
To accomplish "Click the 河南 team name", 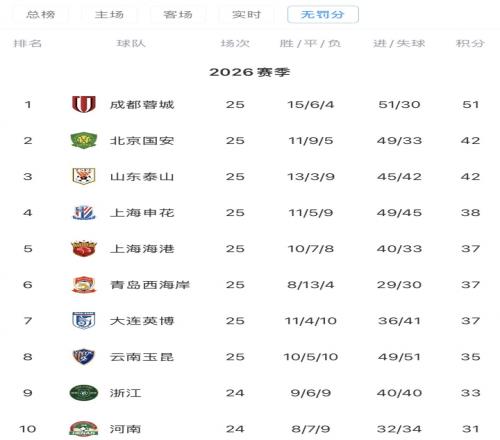I will coord(126,429).
